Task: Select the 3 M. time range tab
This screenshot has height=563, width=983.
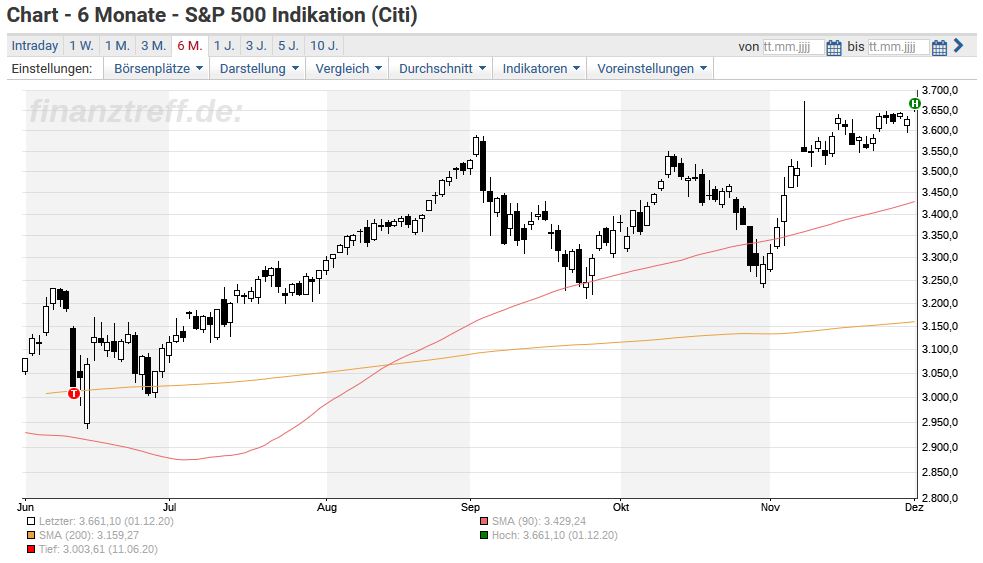Action: coord(153,46)
